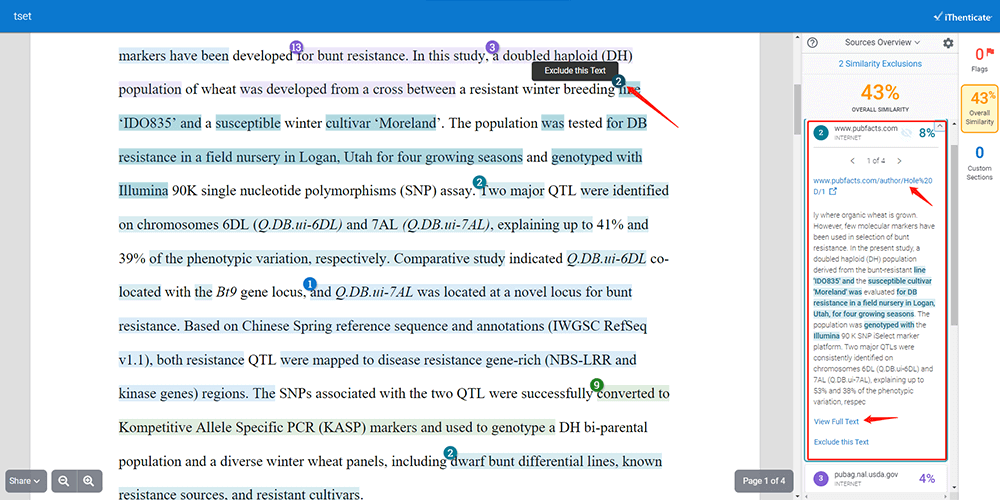
Task: Open the Share dropdown menu
Action: [26, 481]
